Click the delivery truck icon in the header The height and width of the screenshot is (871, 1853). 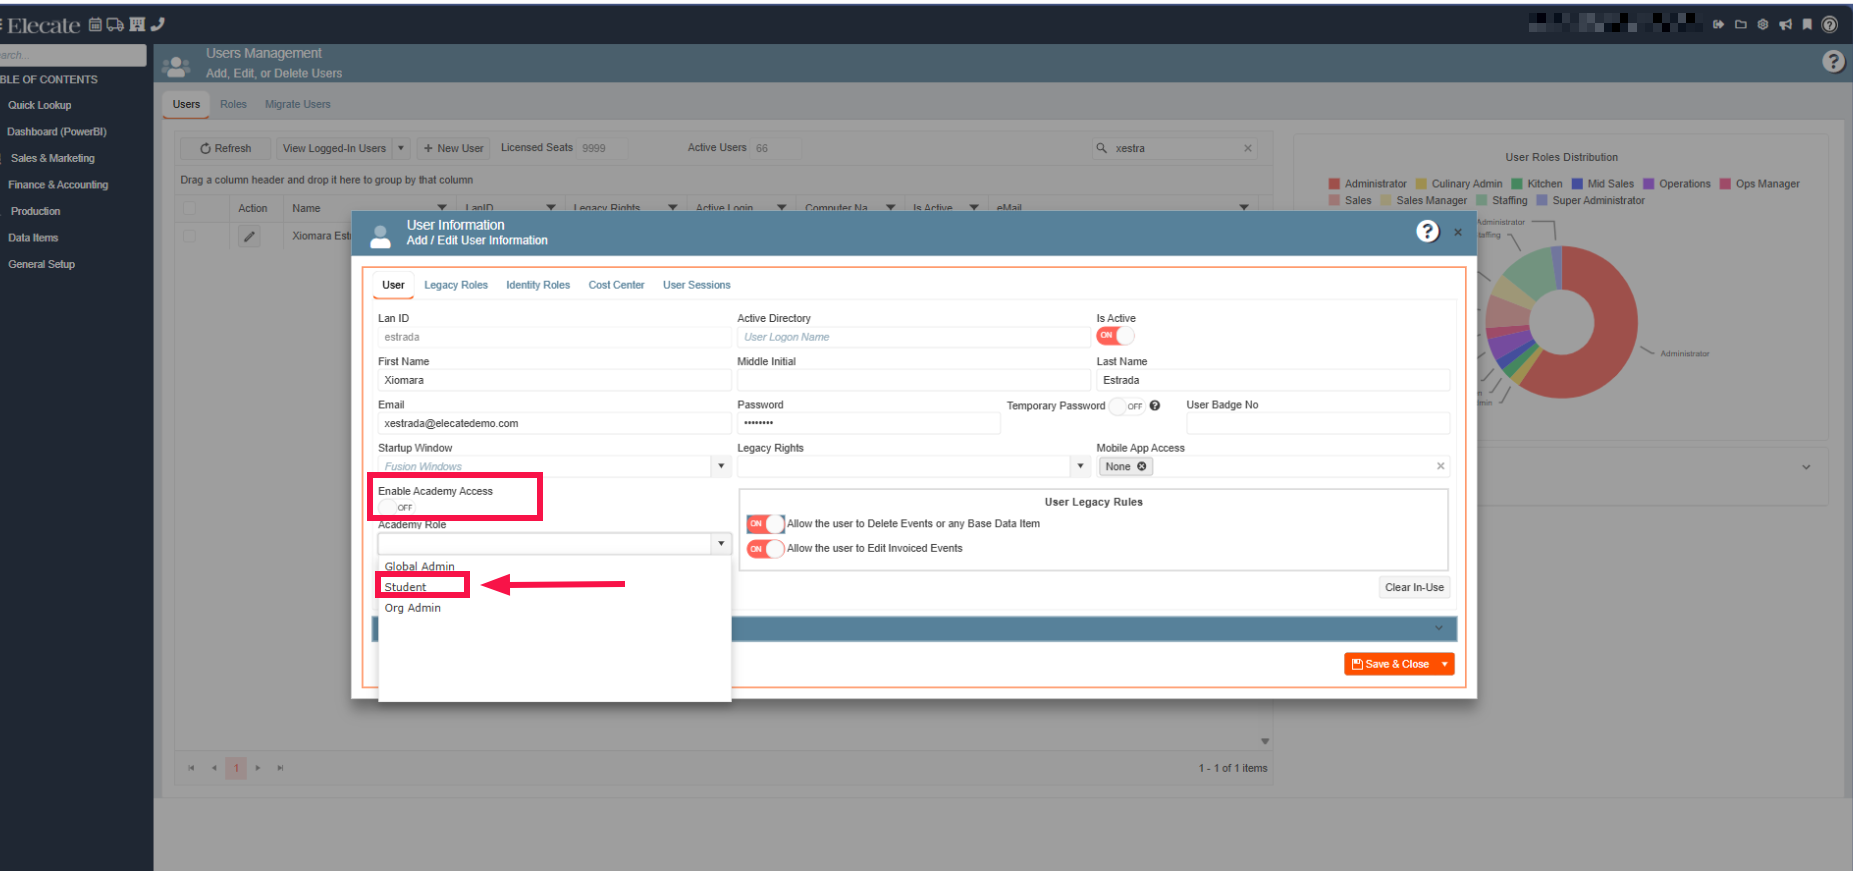pos(115,25)
